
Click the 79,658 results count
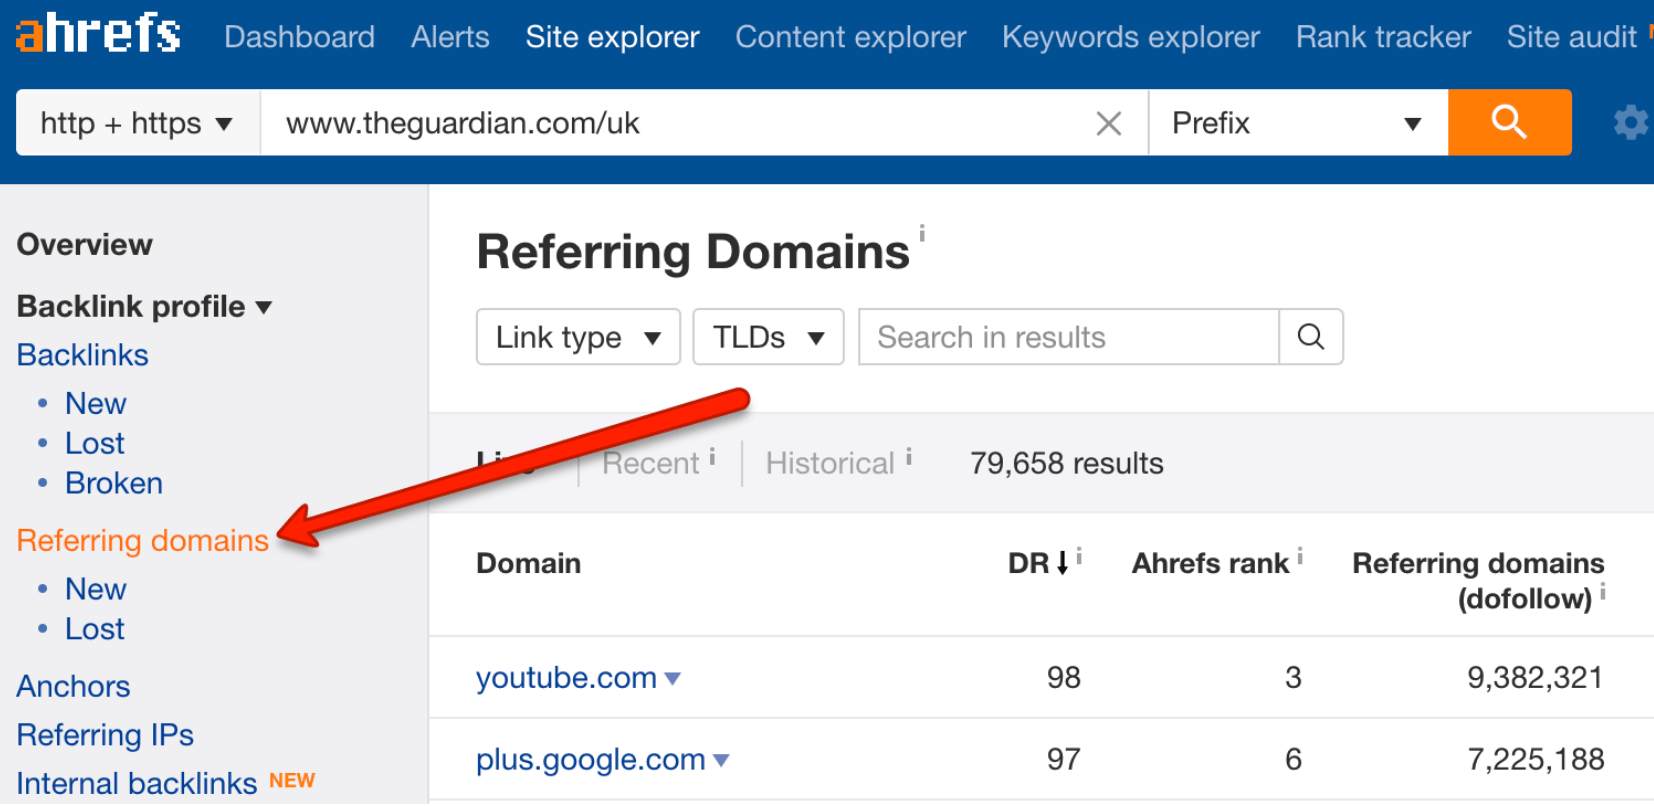(1066, 463)
